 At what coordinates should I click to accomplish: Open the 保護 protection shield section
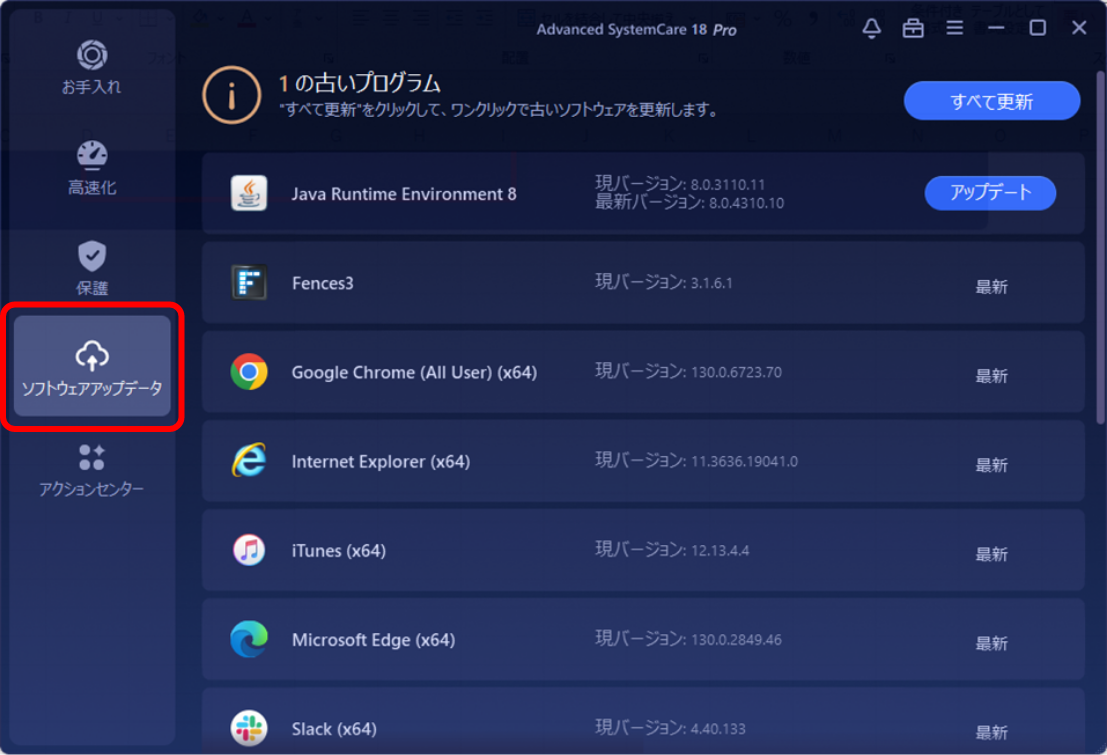coord(92,268)
